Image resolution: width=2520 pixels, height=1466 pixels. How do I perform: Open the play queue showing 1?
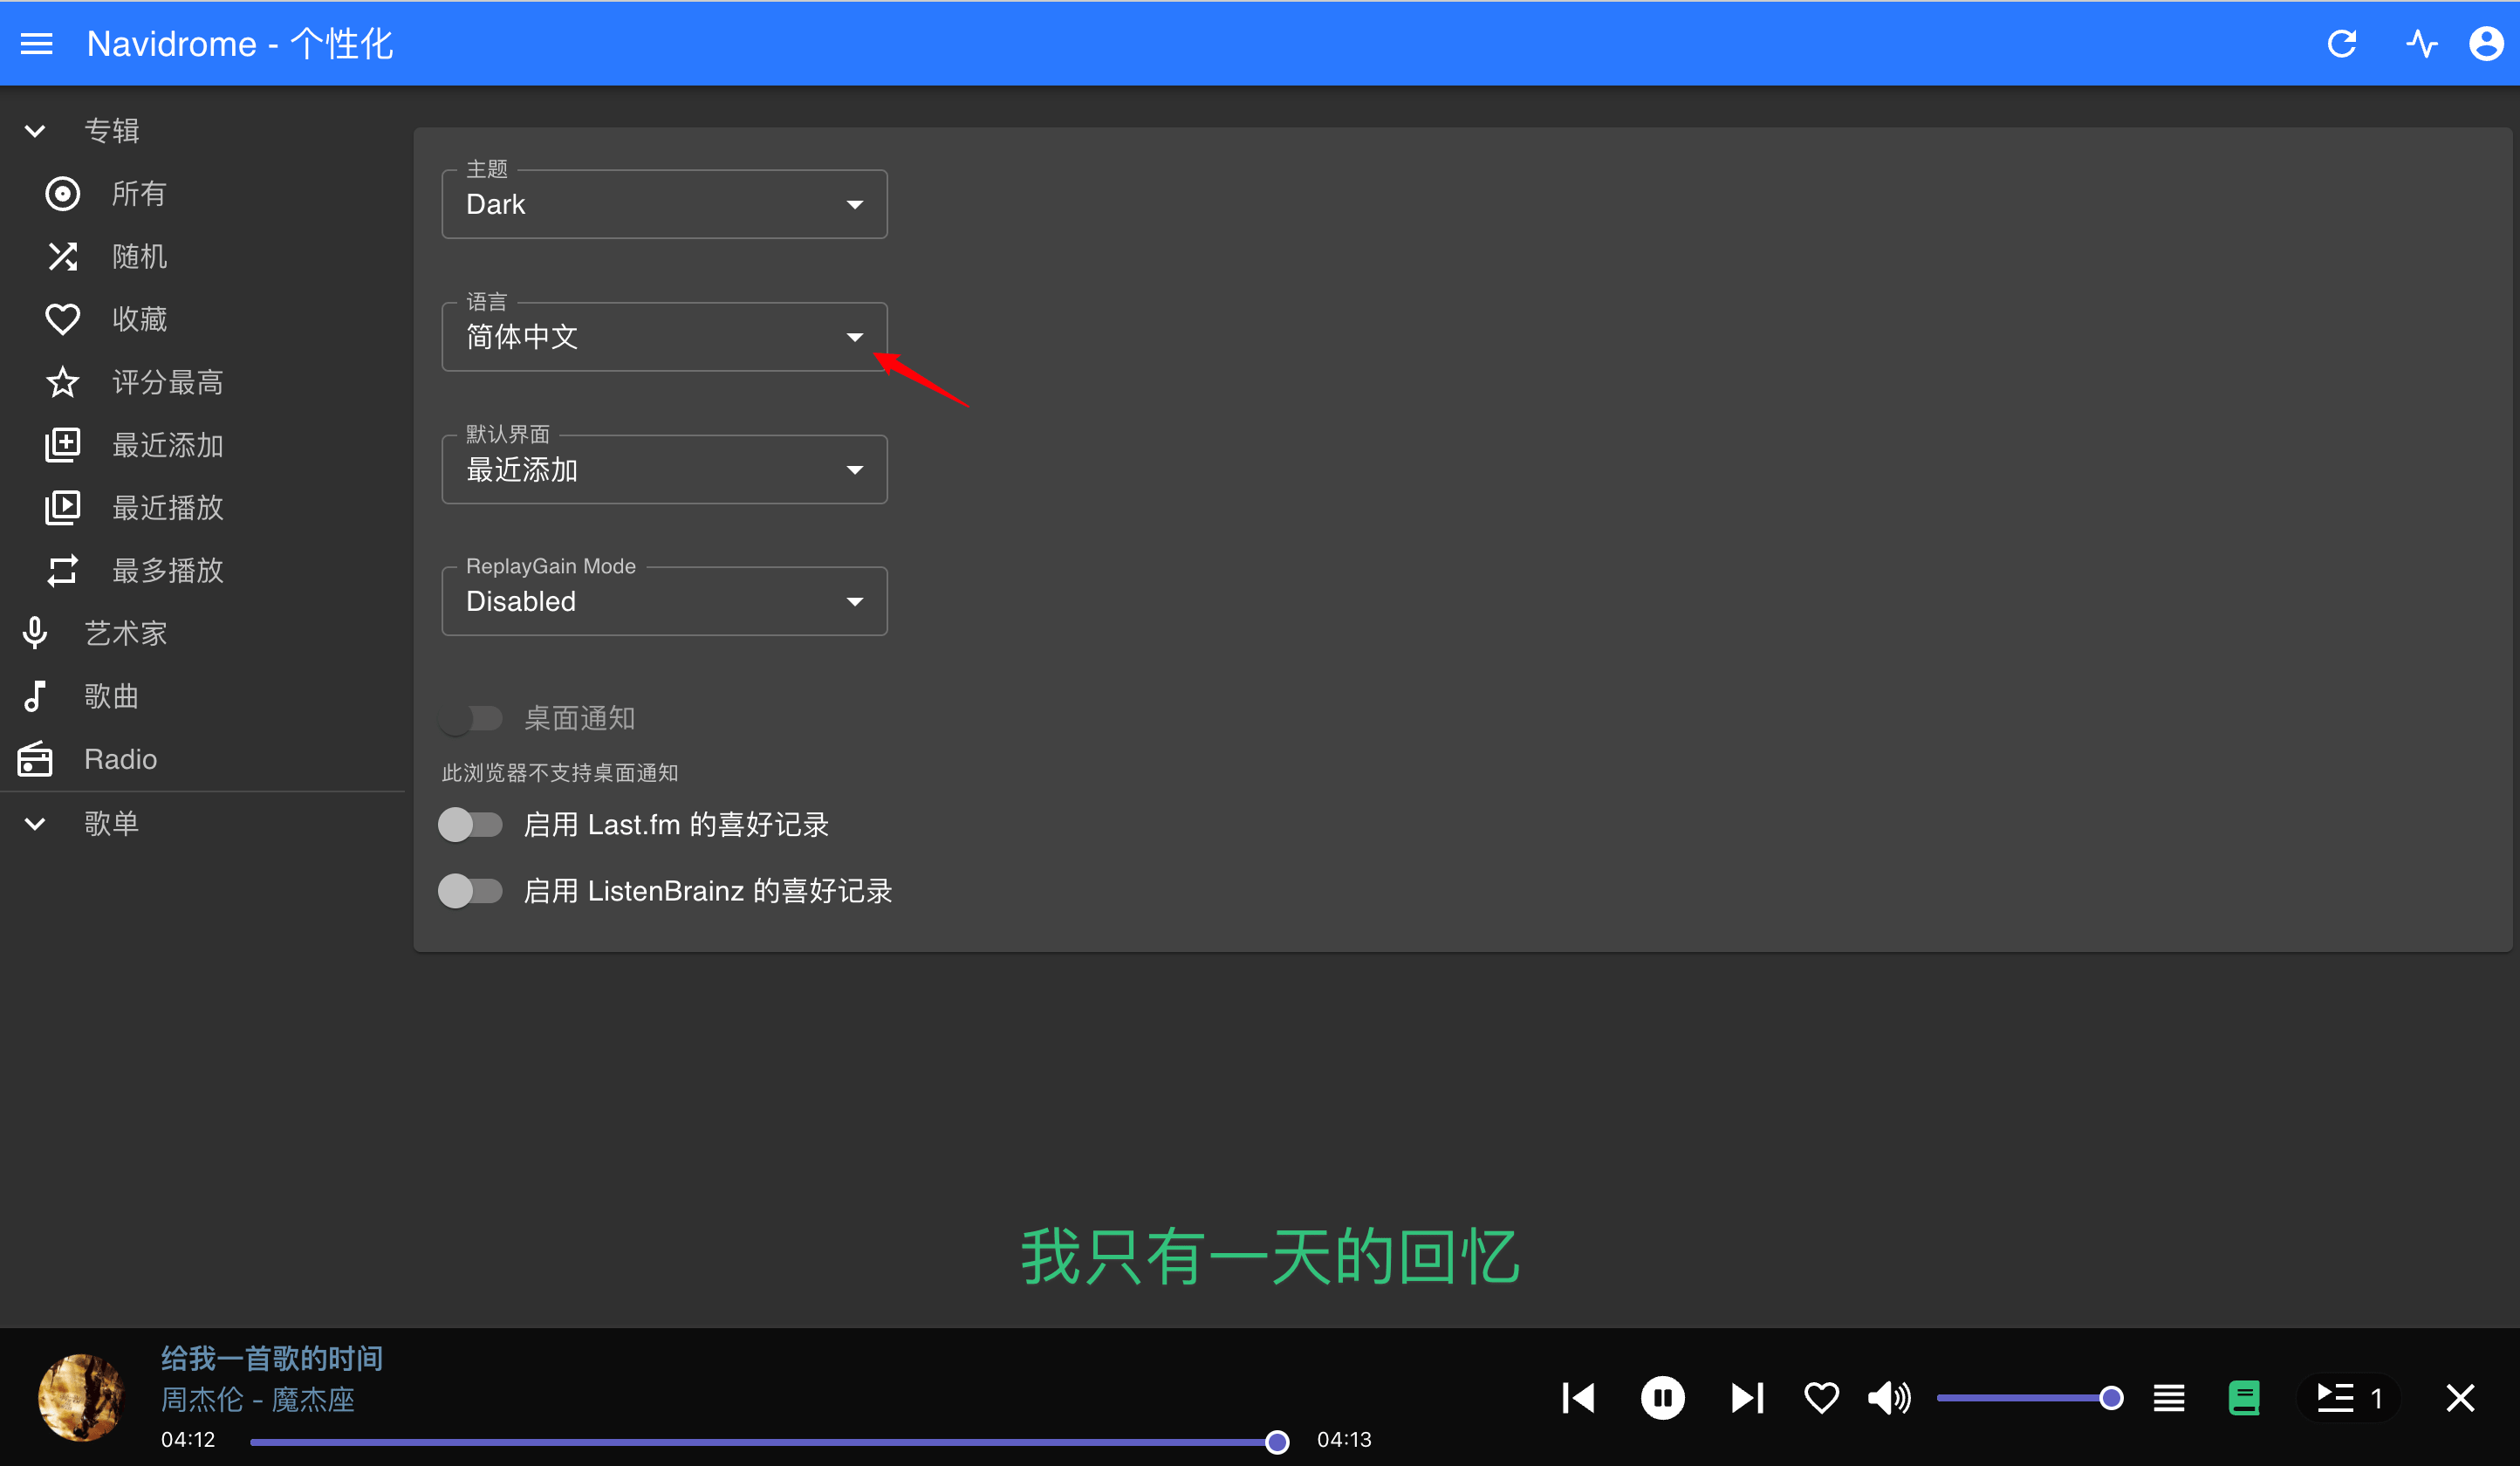2349,1398
